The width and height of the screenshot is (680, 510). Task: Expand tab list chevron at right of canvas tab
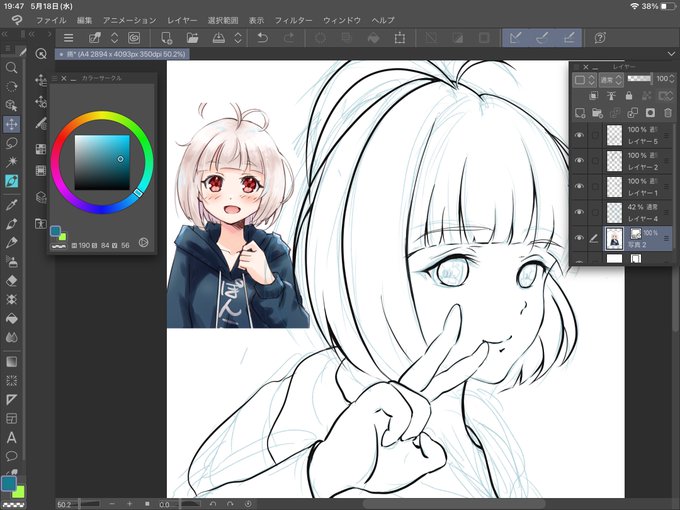click(x=671, y=54)
